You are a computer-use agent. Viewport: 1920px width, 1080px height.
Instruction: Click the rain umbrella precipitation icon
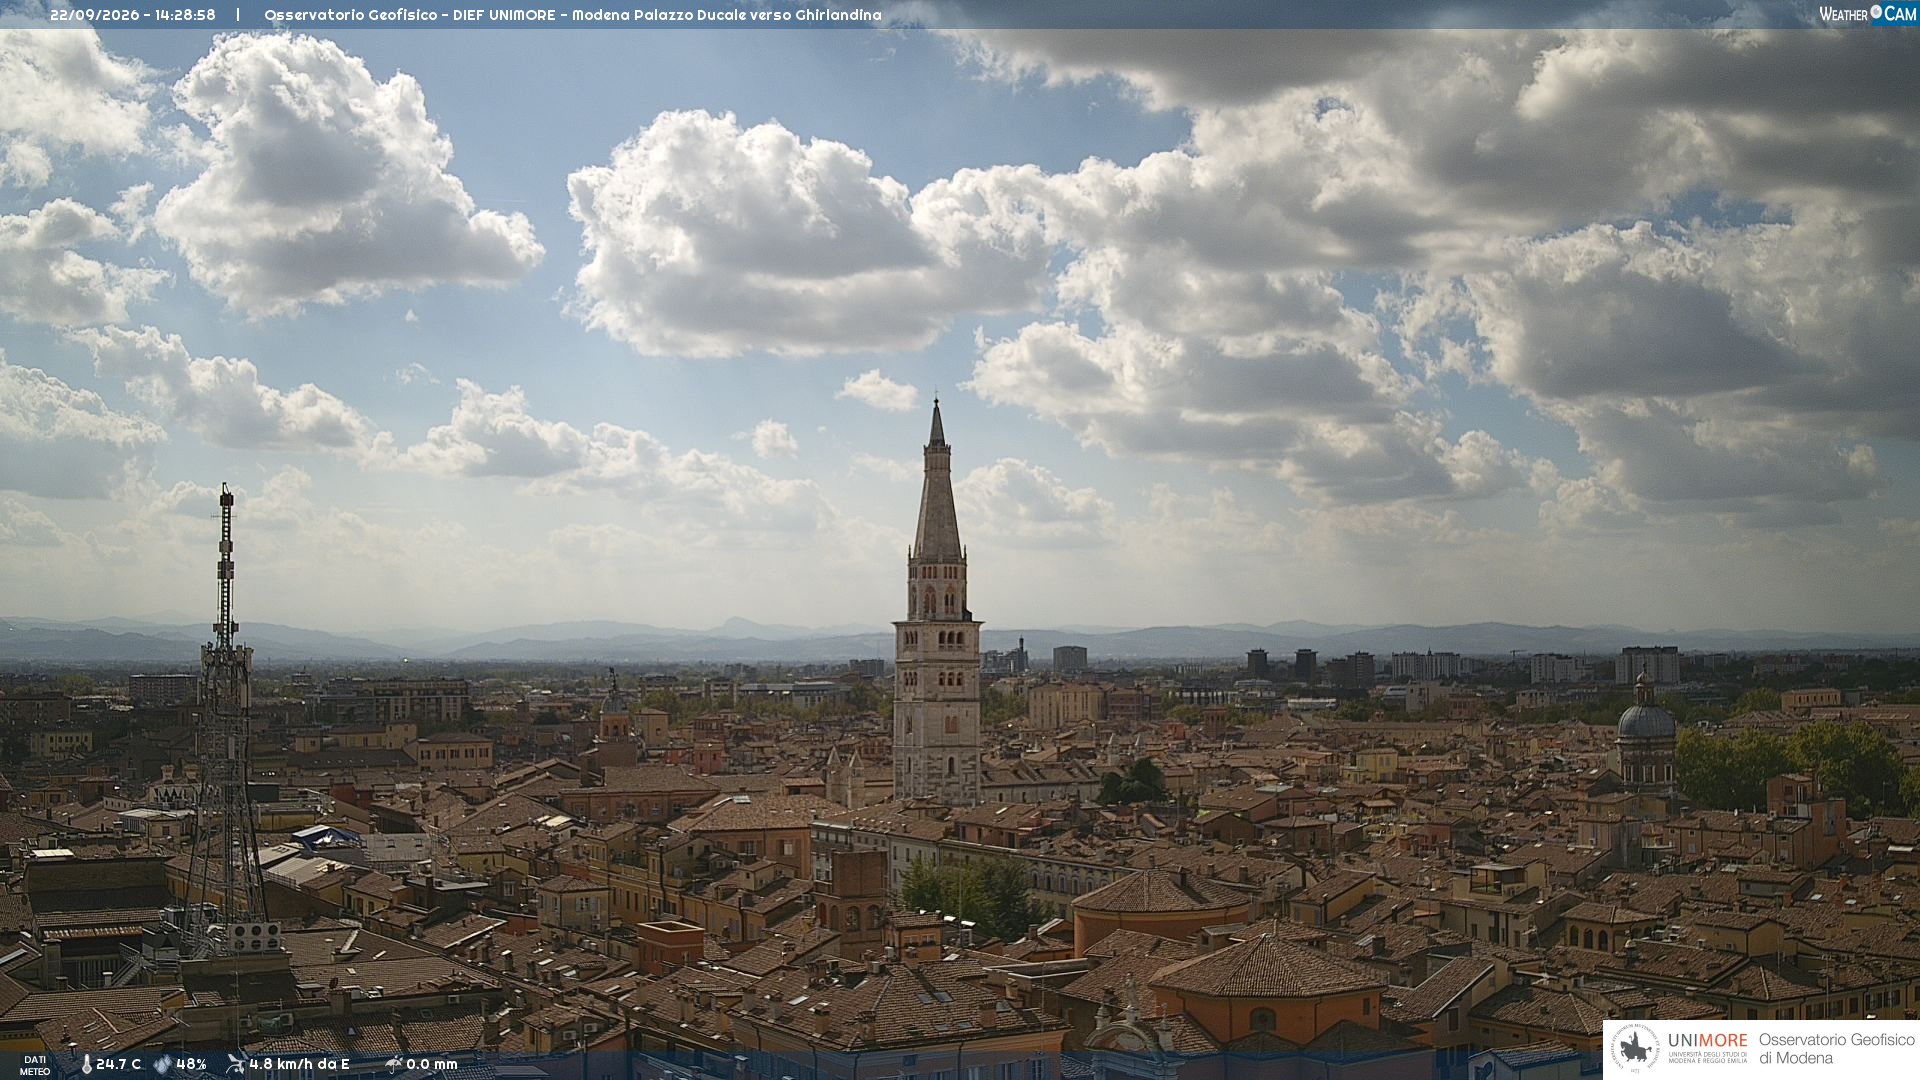click(x=393, y=1064)
